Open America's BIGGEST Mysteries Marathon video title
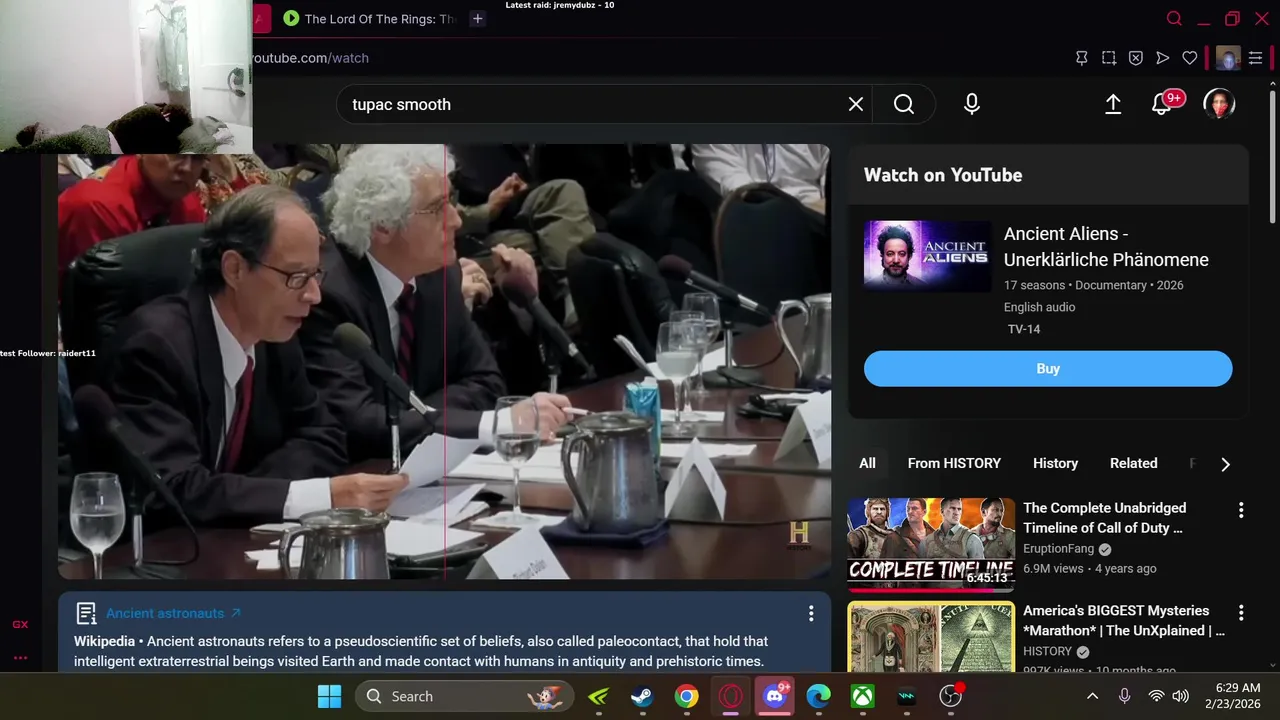Image resolution: width=1280 pixels, height=720 pixels. [x=1123, y=621]
